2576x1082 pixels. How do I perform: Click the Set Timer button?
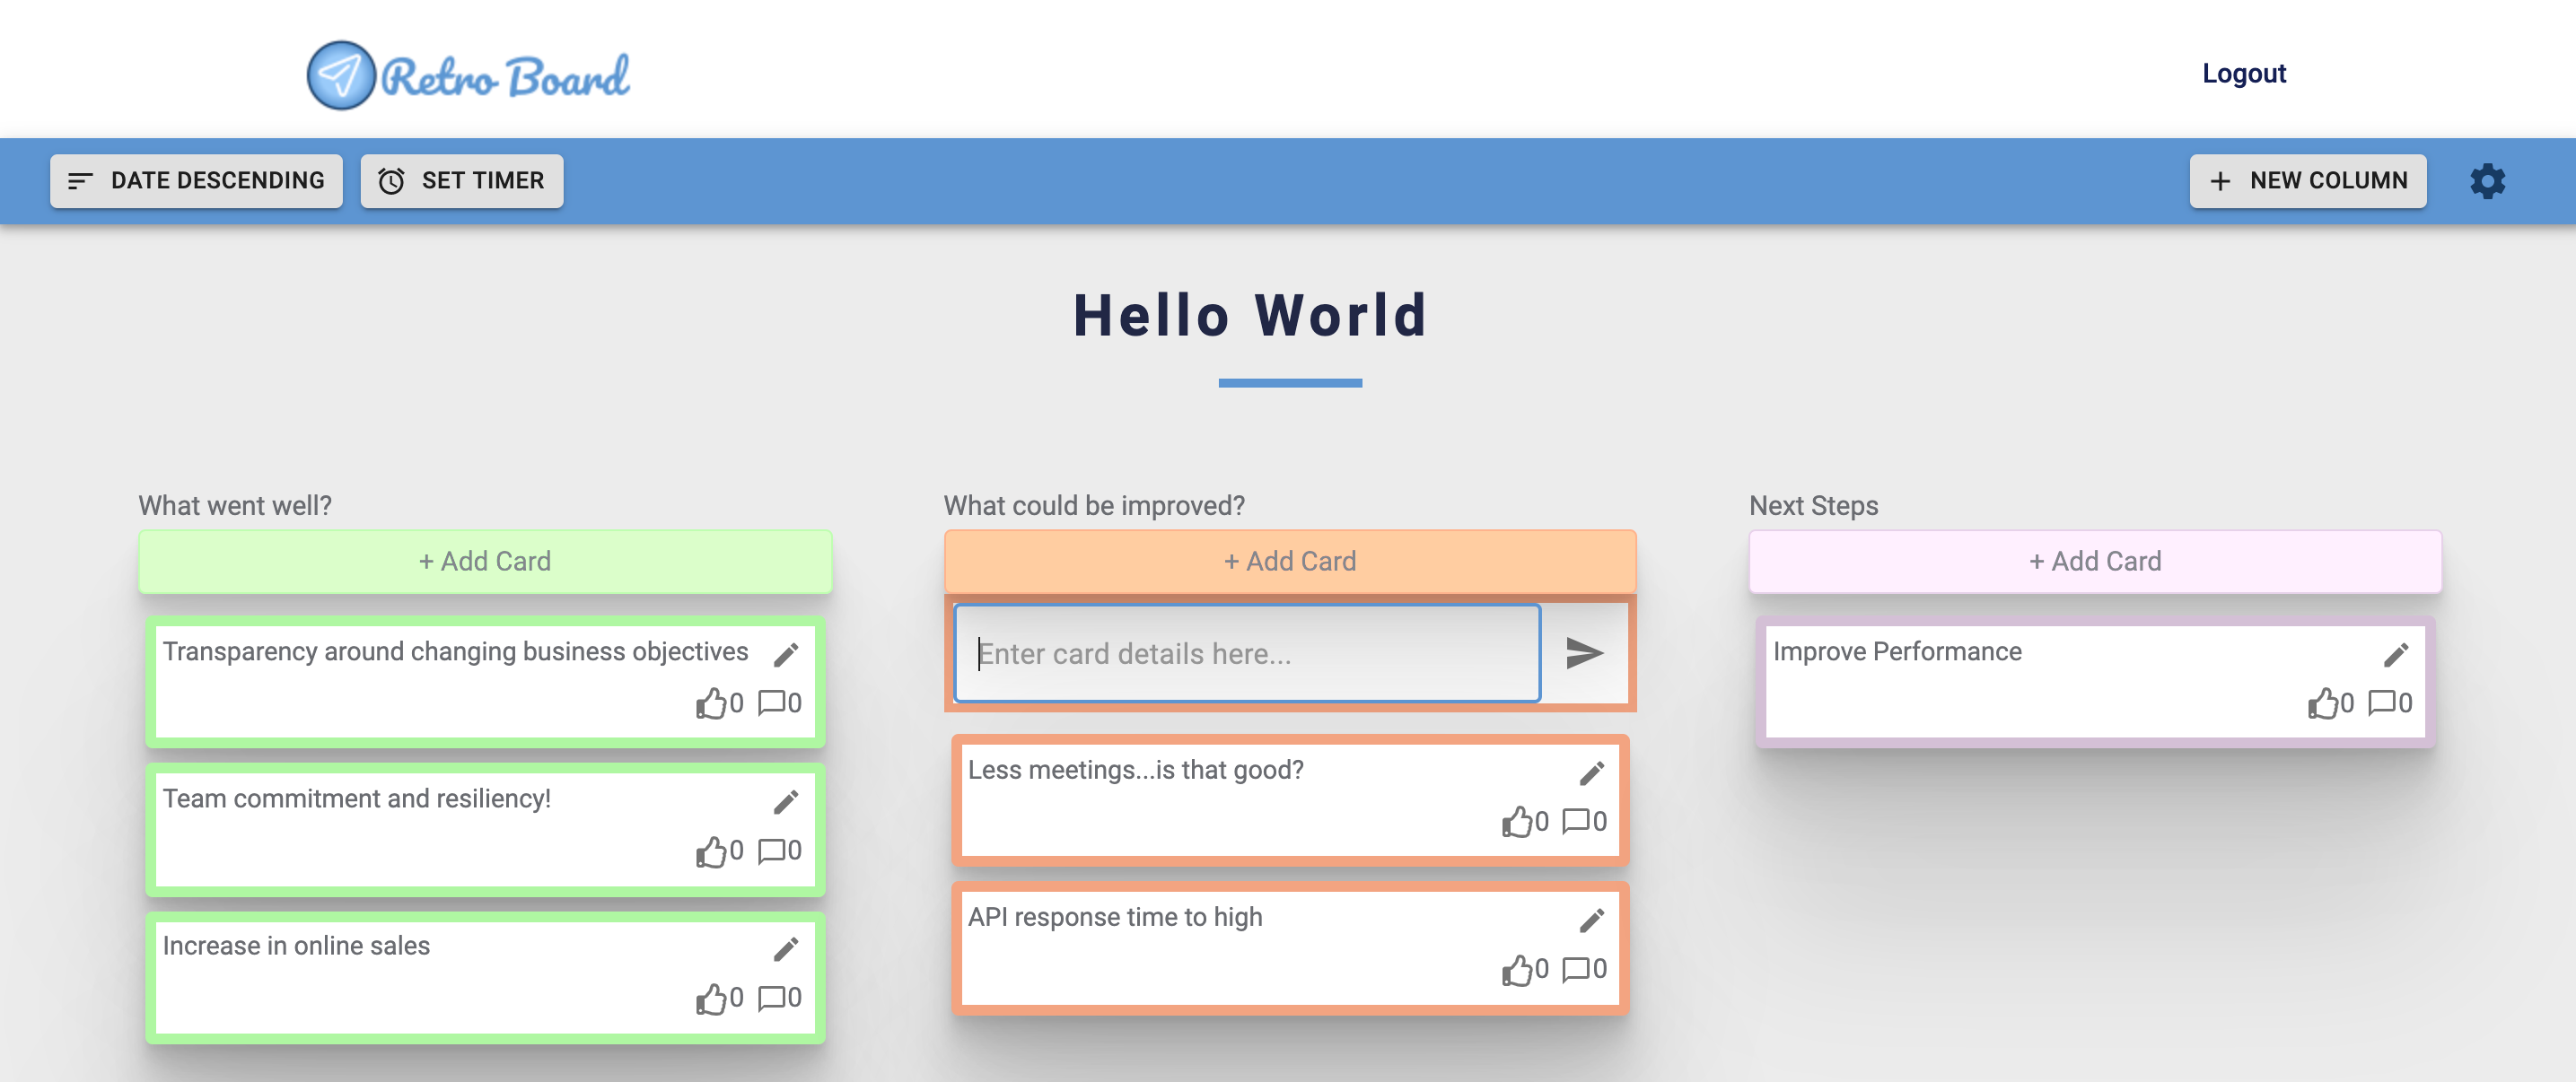[x=461, y=181]
